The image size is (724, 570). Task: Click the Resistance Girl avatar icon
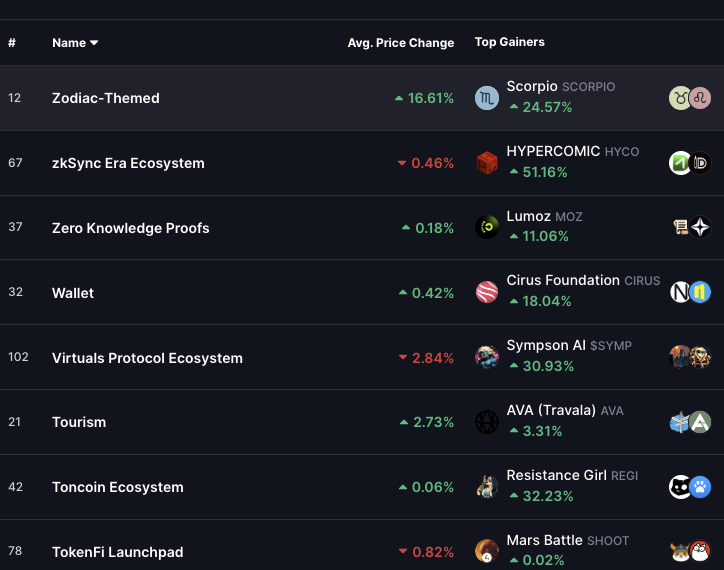487,487
